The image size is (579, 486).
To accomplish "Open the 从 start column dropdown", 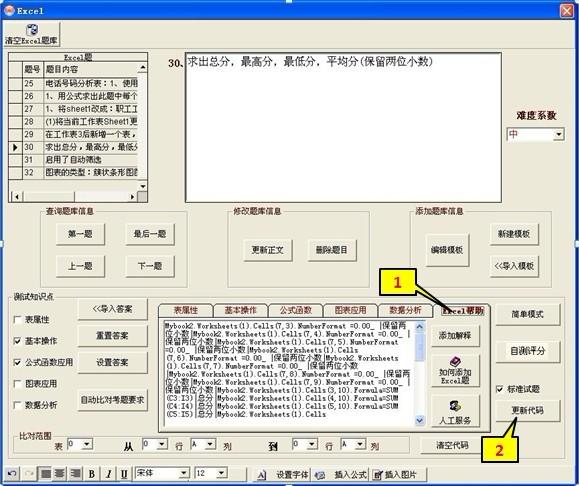I will click(210, 444).
